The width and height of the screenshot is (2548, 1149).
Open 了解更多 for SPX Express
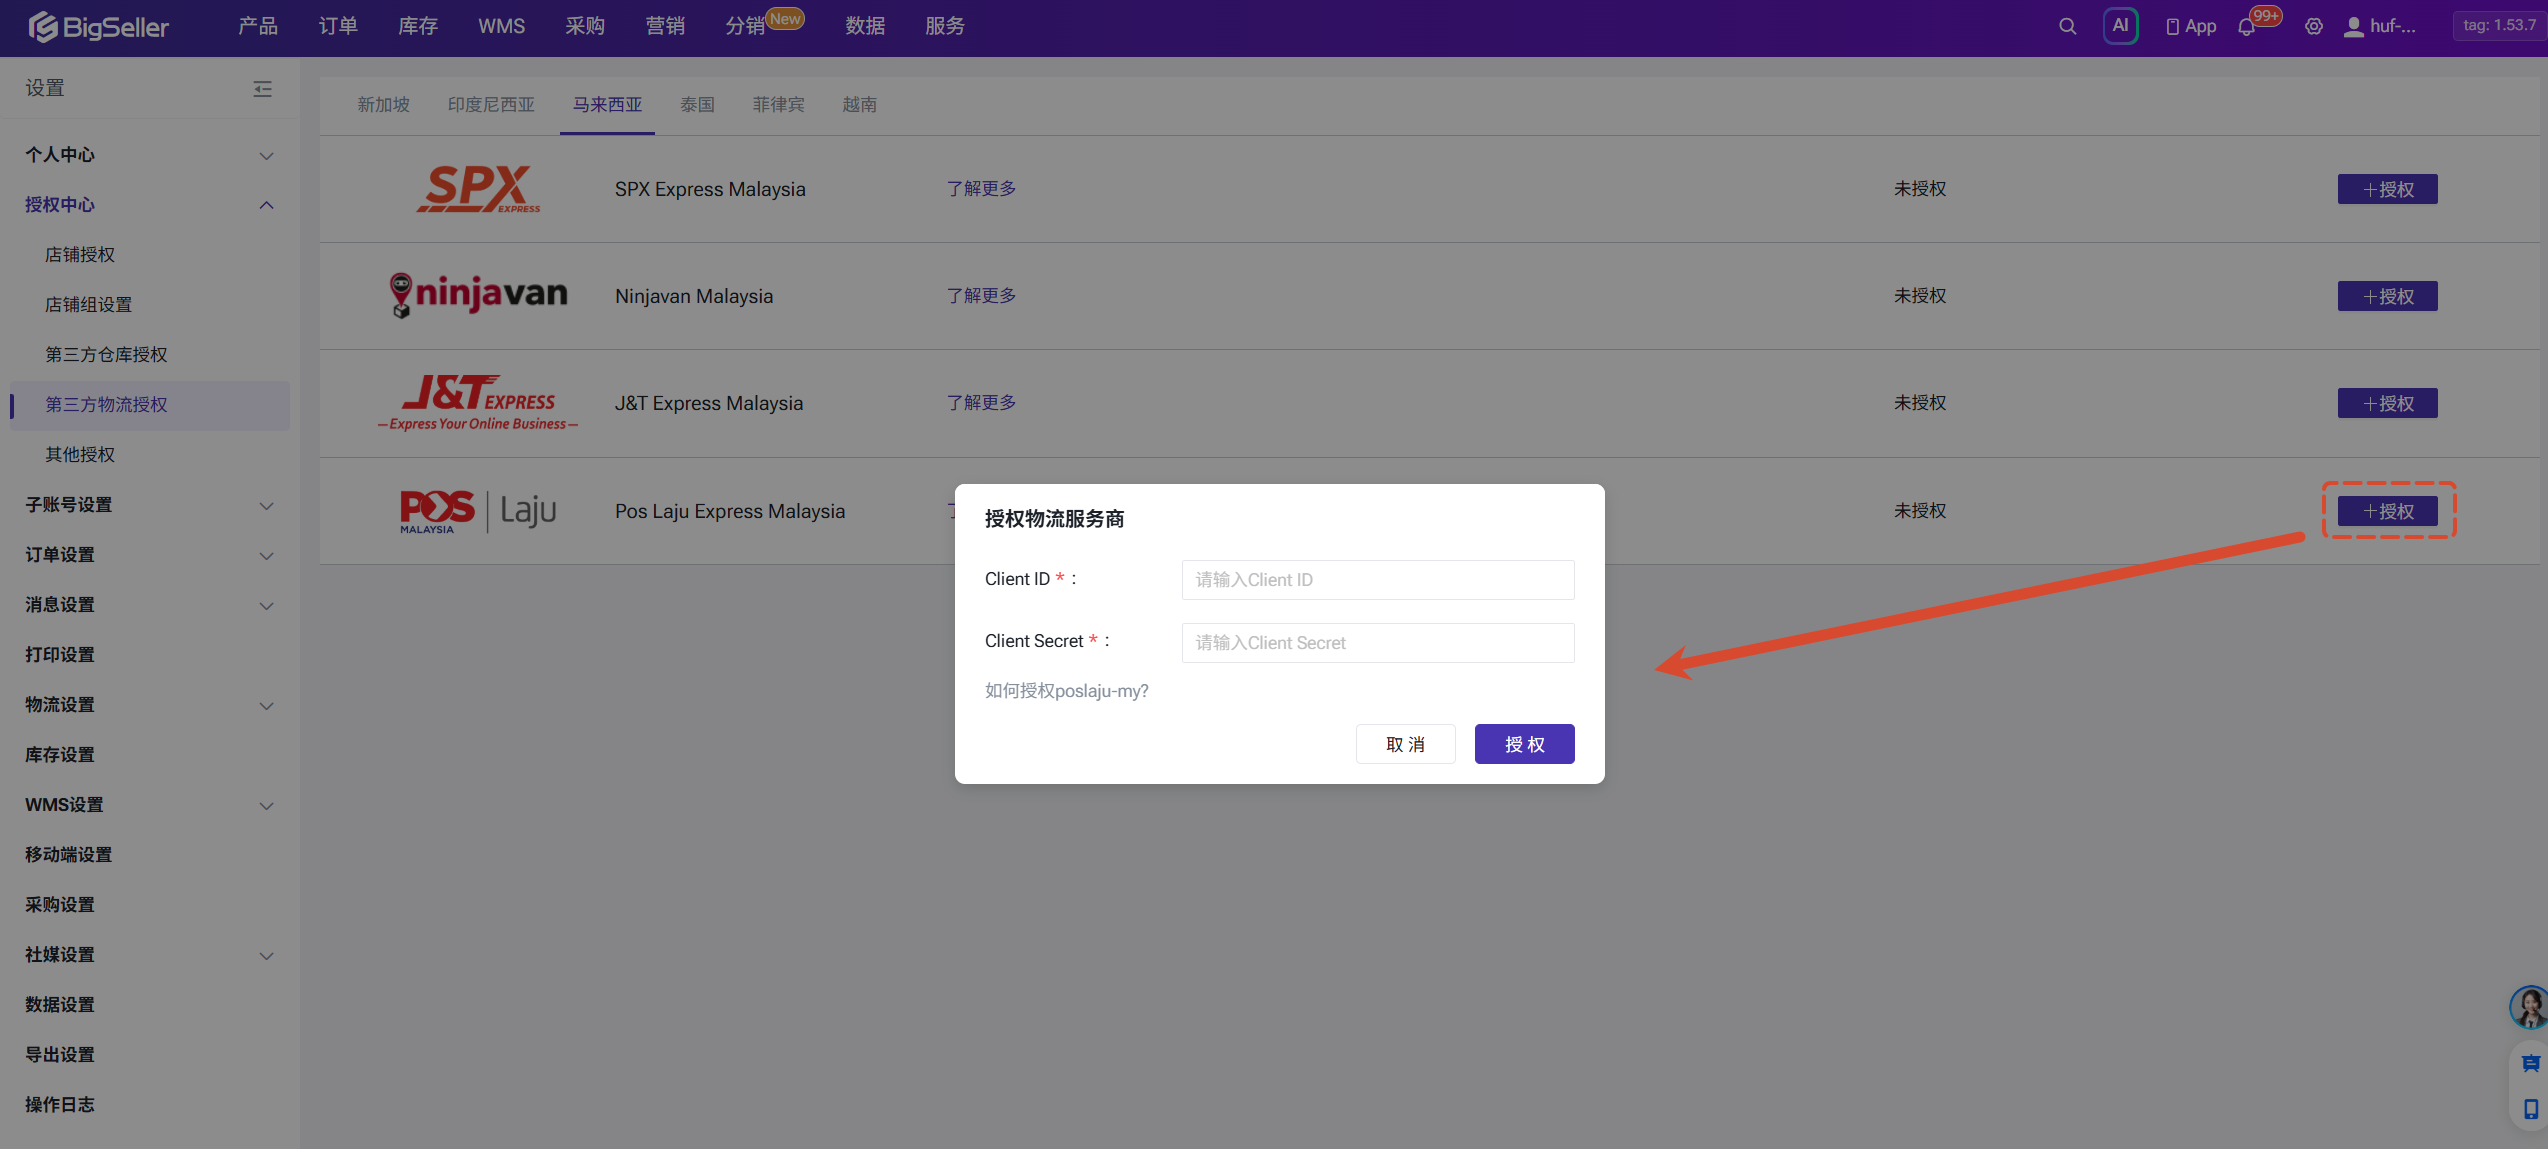981,189
